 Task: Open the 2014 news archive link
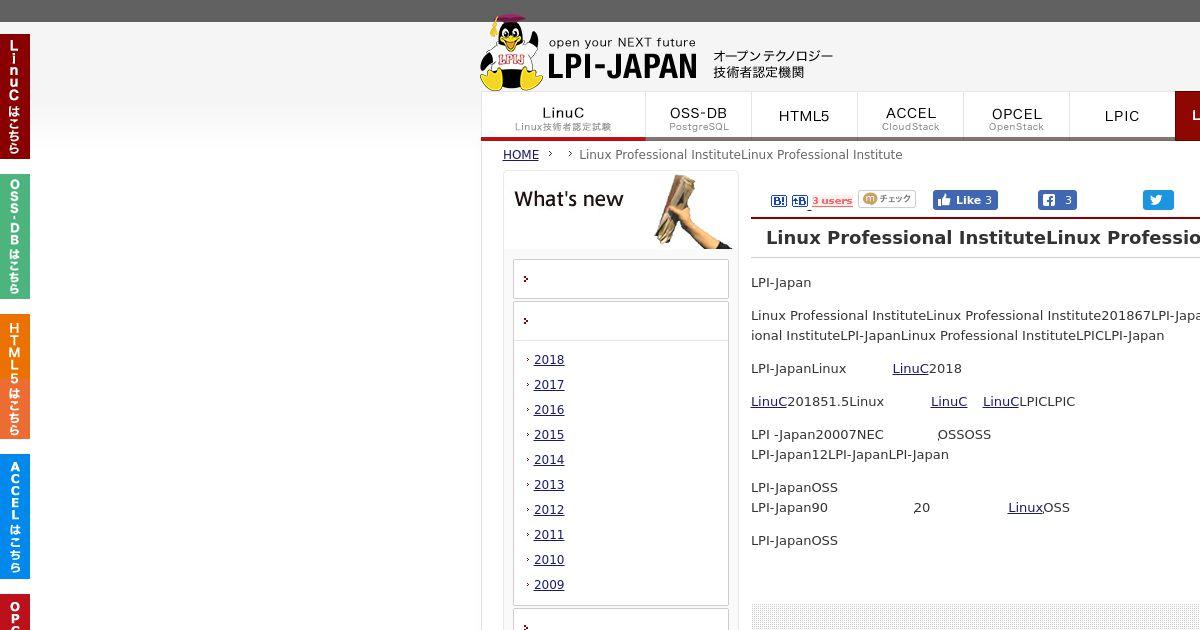549,460
